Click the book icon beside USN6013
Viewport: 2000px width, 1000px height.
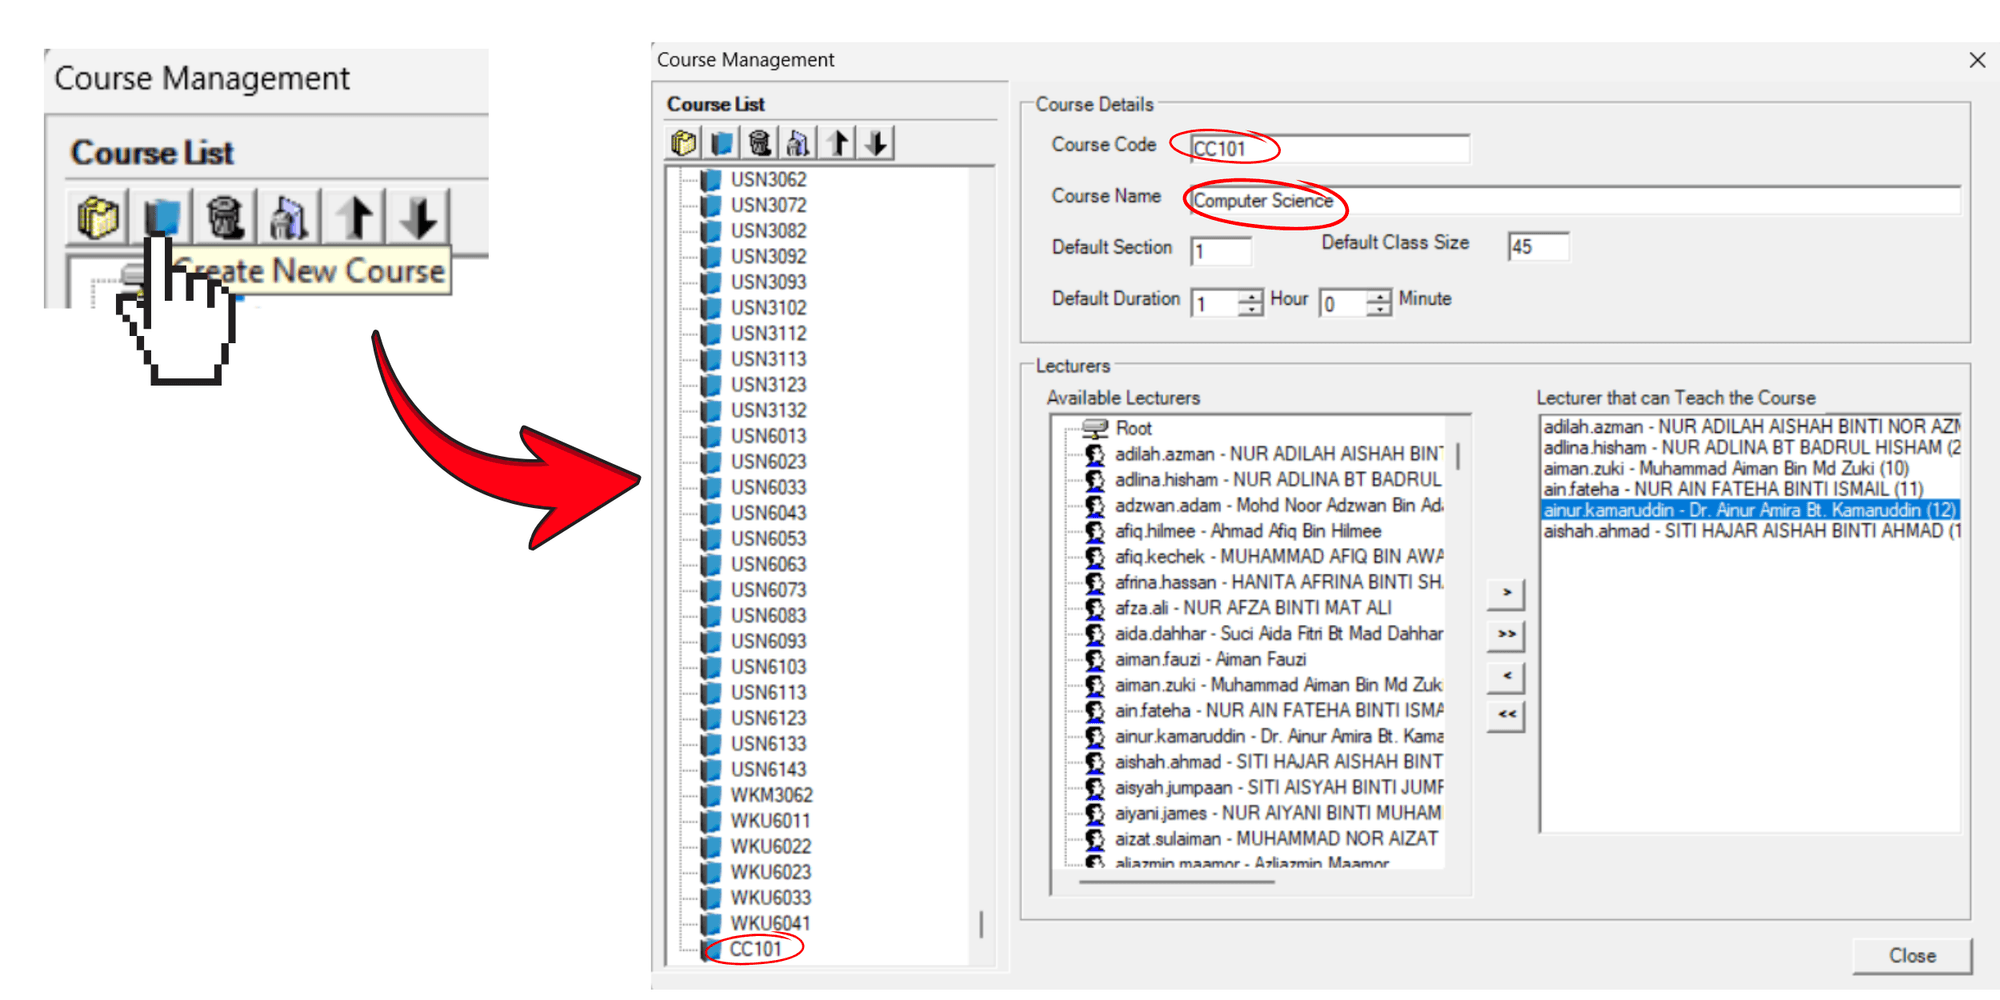coord(712,436)
